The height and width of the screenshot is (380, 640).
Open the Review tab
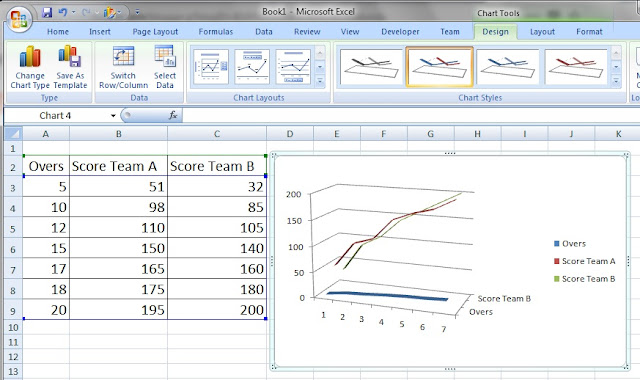(x=307, y=32)
